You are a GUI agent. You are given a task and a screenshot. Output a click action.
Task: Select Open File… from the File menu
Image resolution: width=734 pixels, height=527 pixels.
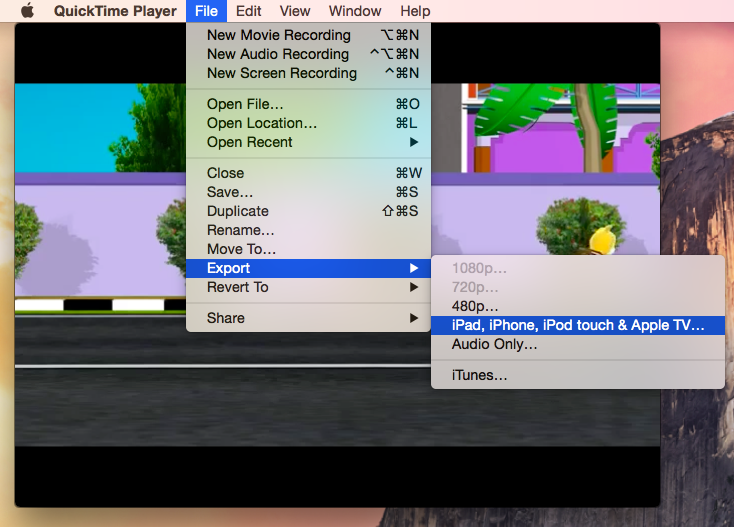click(308, 104)
